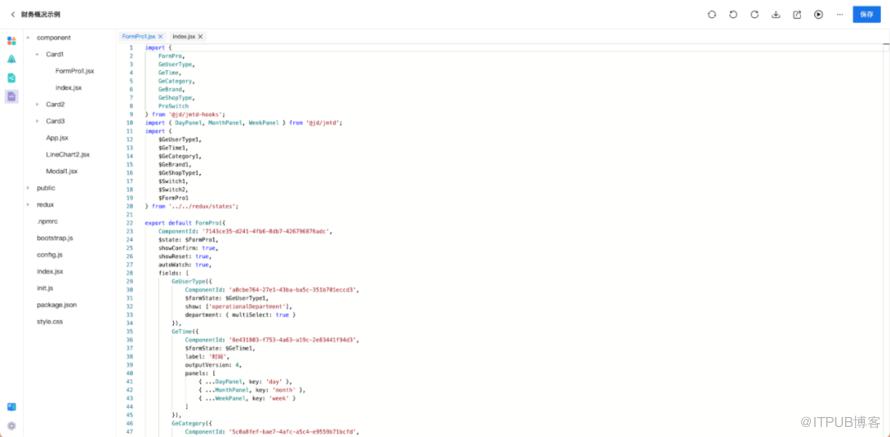Click line number 1 in the gutter

click(x=131, y=48)
